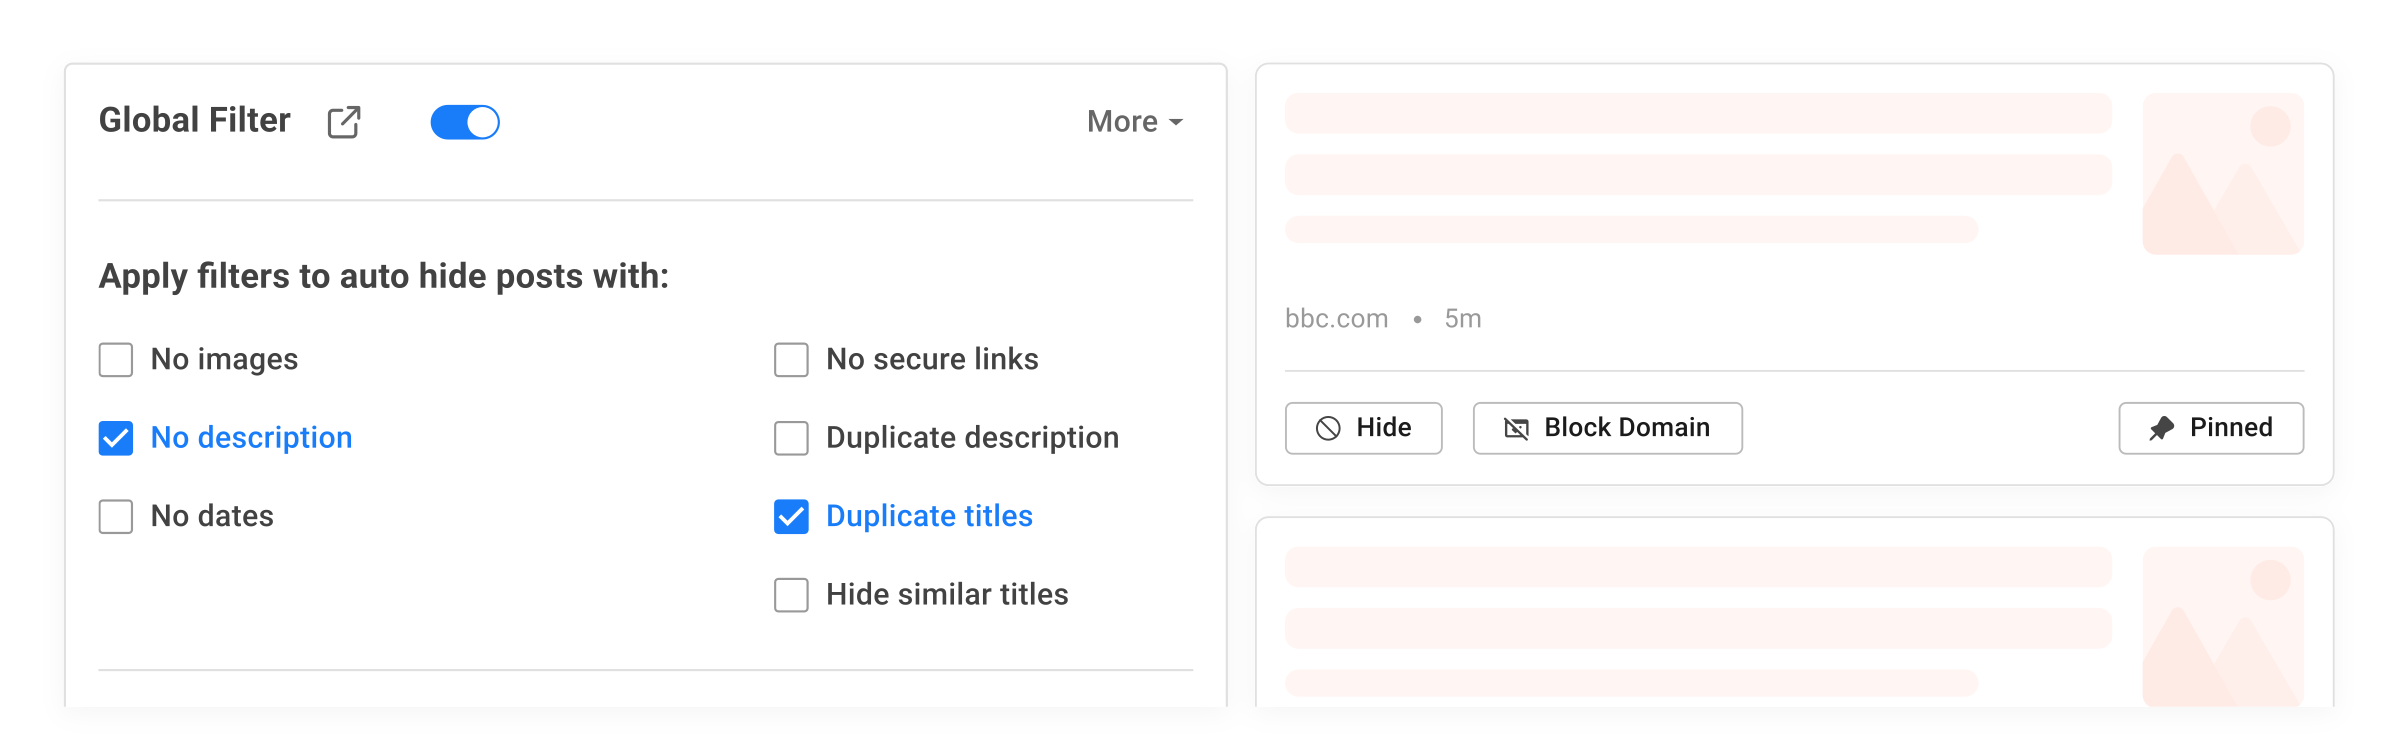Enable the No secure links filter
Viewport: 2400px width, 738px height.
tap(791, 359)
